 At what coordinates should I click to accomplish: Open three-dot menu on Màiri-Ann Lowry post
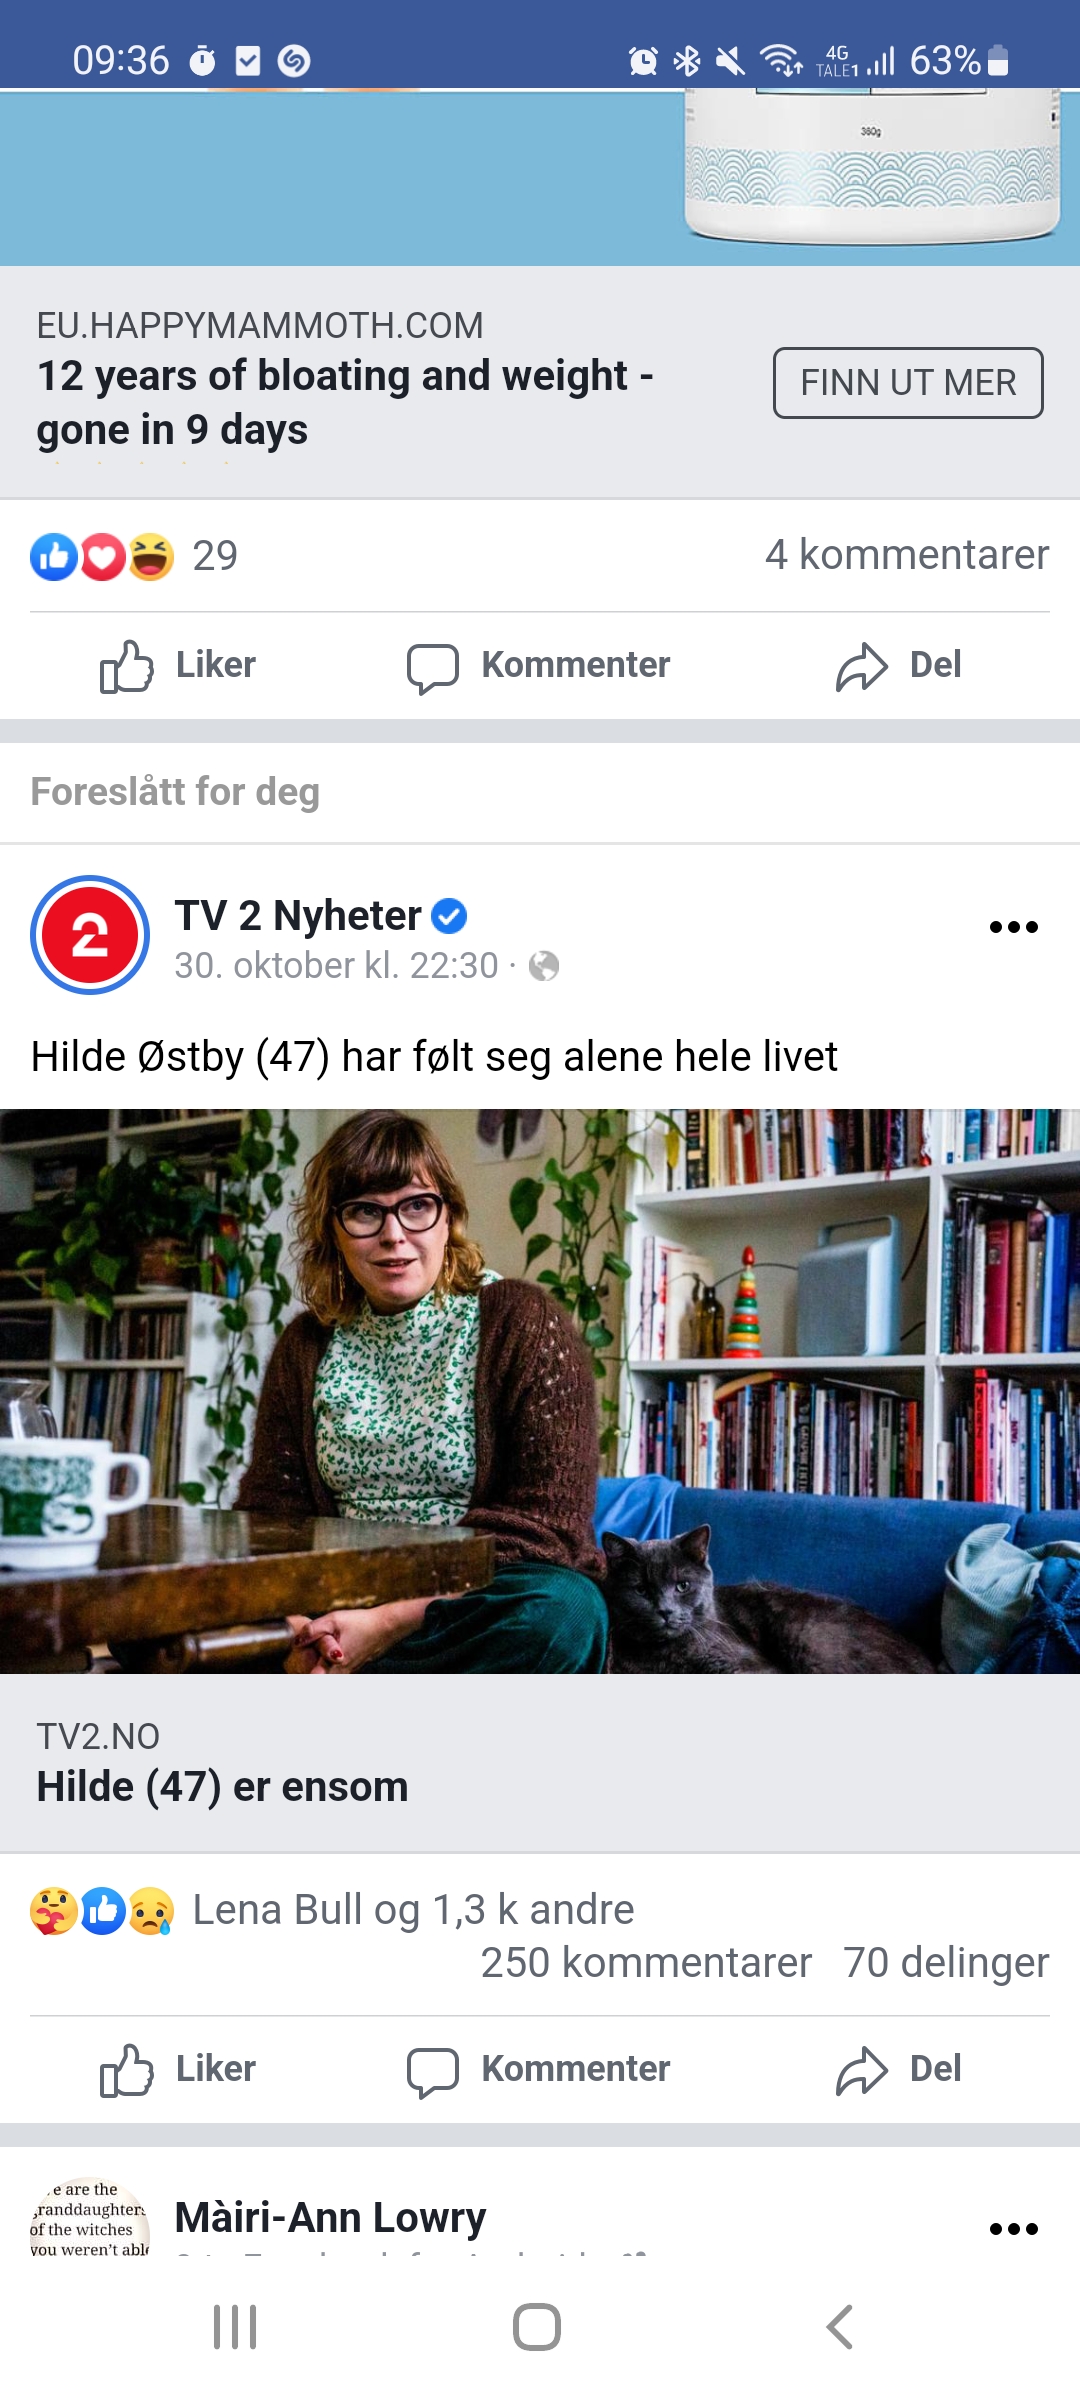coord(1013,2229)
